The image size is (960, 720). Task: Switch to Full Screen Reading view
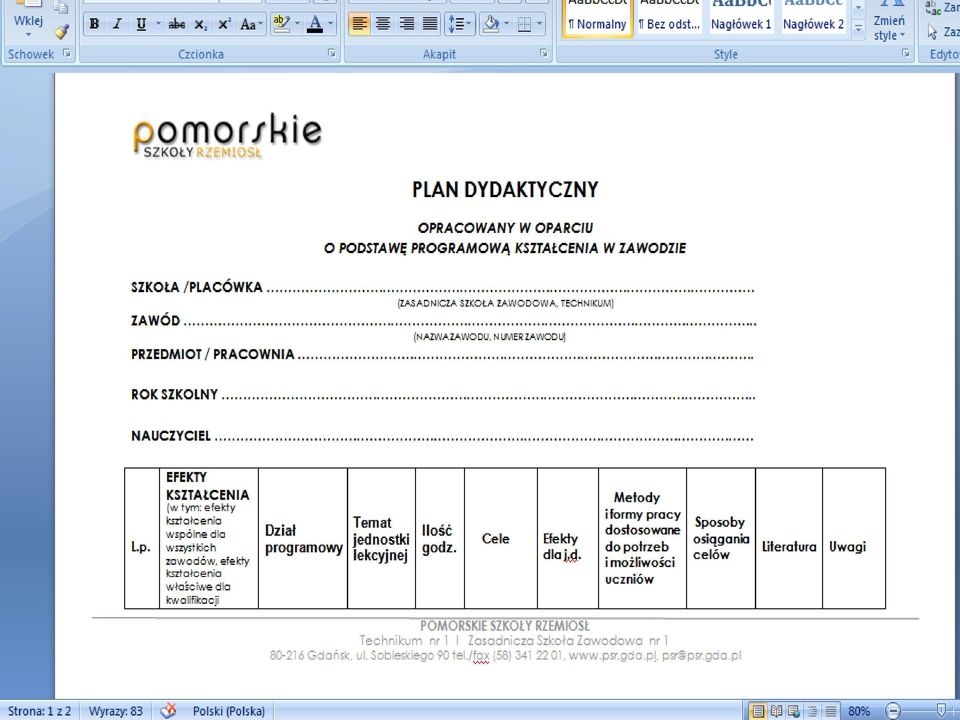click(776, 711)
